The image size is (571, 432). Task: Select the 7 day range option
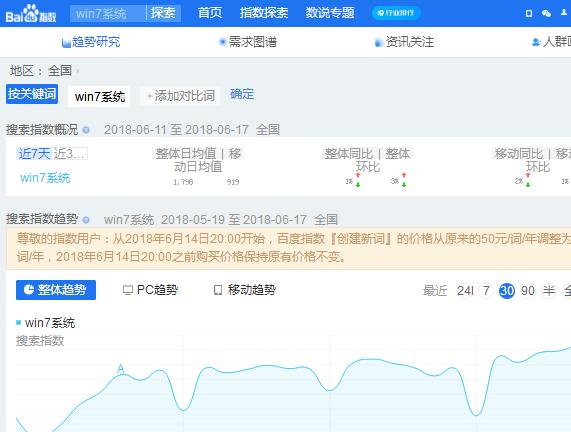[486, 291]
